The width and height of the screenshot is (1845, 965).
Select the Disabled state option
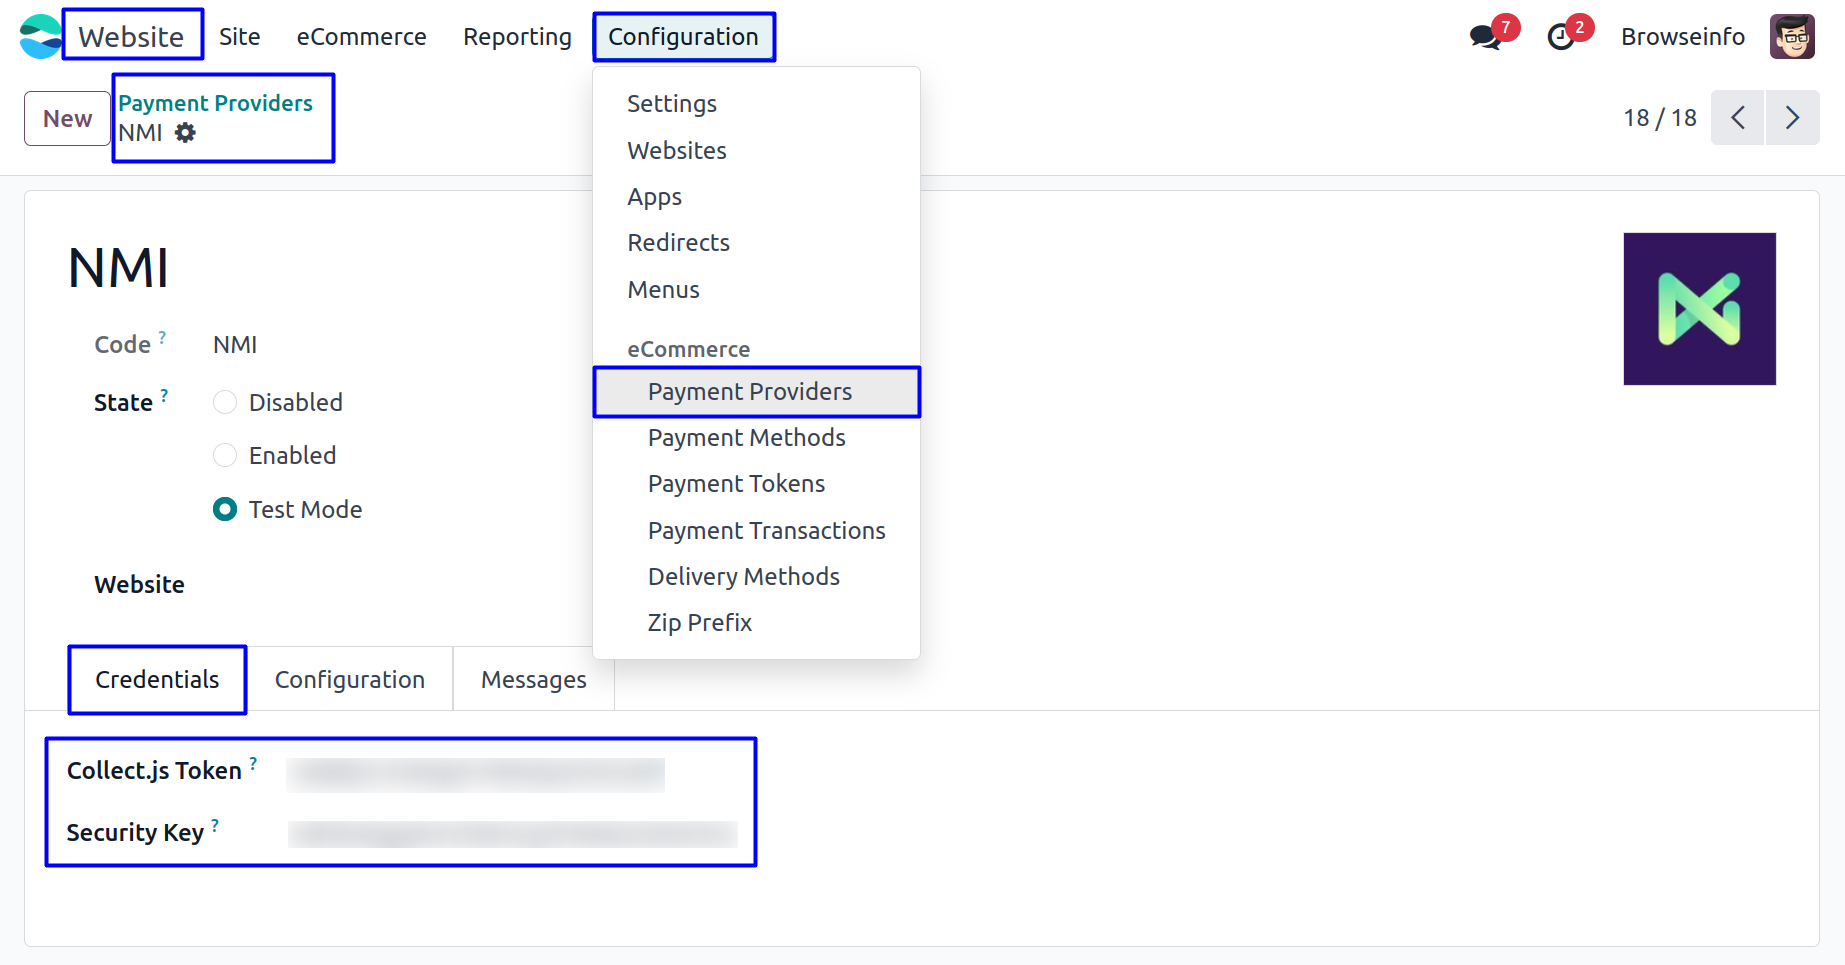[x=225, y=402]
